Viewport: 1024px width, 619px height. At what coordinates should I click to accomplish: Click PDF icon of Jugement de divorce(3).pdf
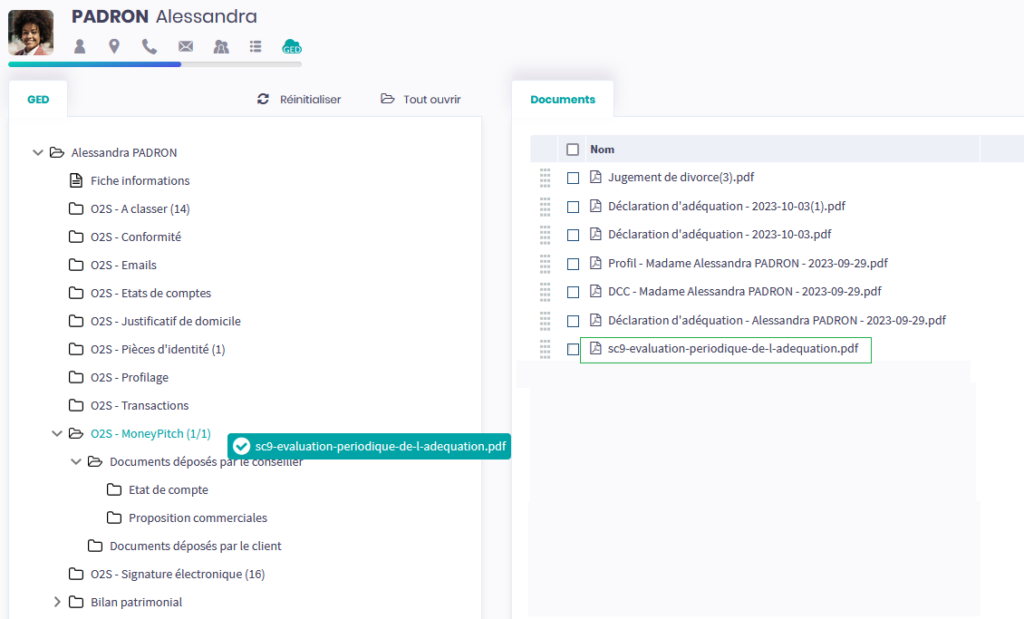coord(595,177)
